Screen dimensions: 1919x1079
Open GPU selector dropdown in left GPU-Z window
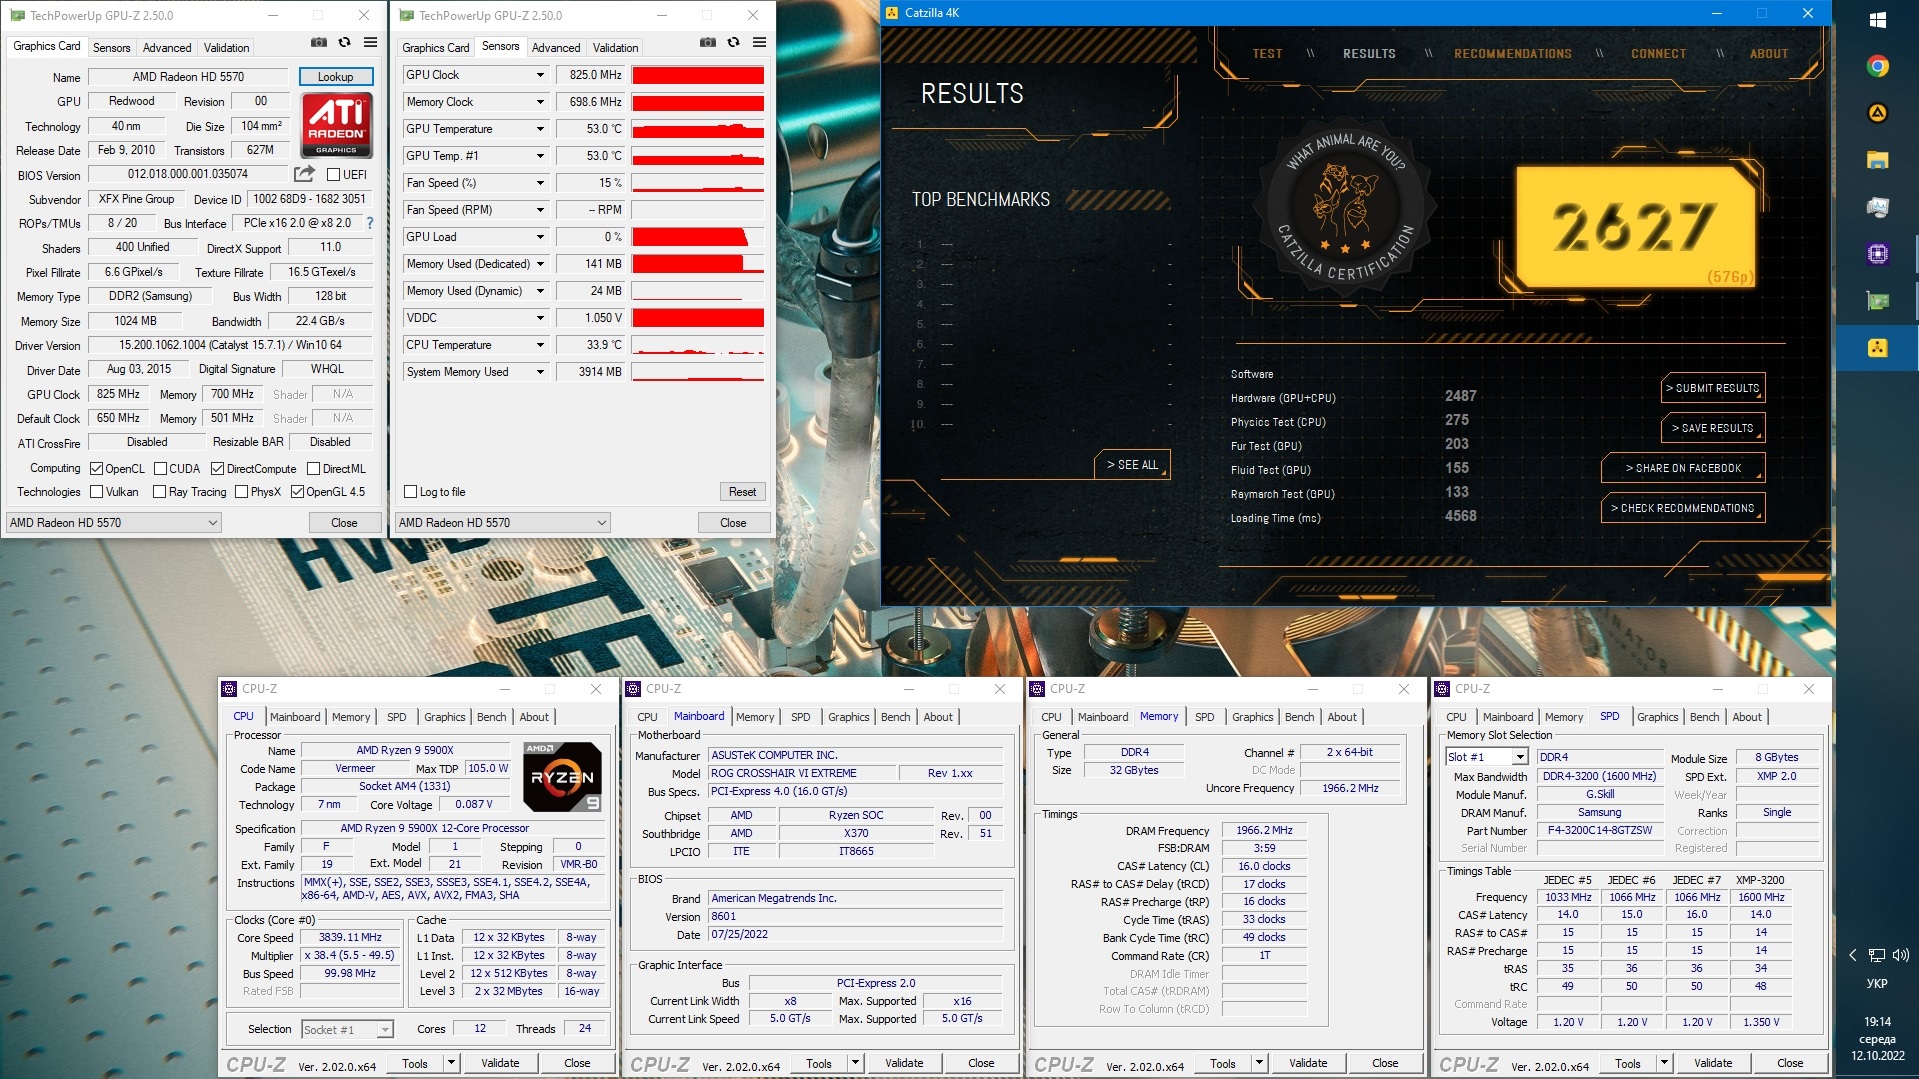[114, 523]
